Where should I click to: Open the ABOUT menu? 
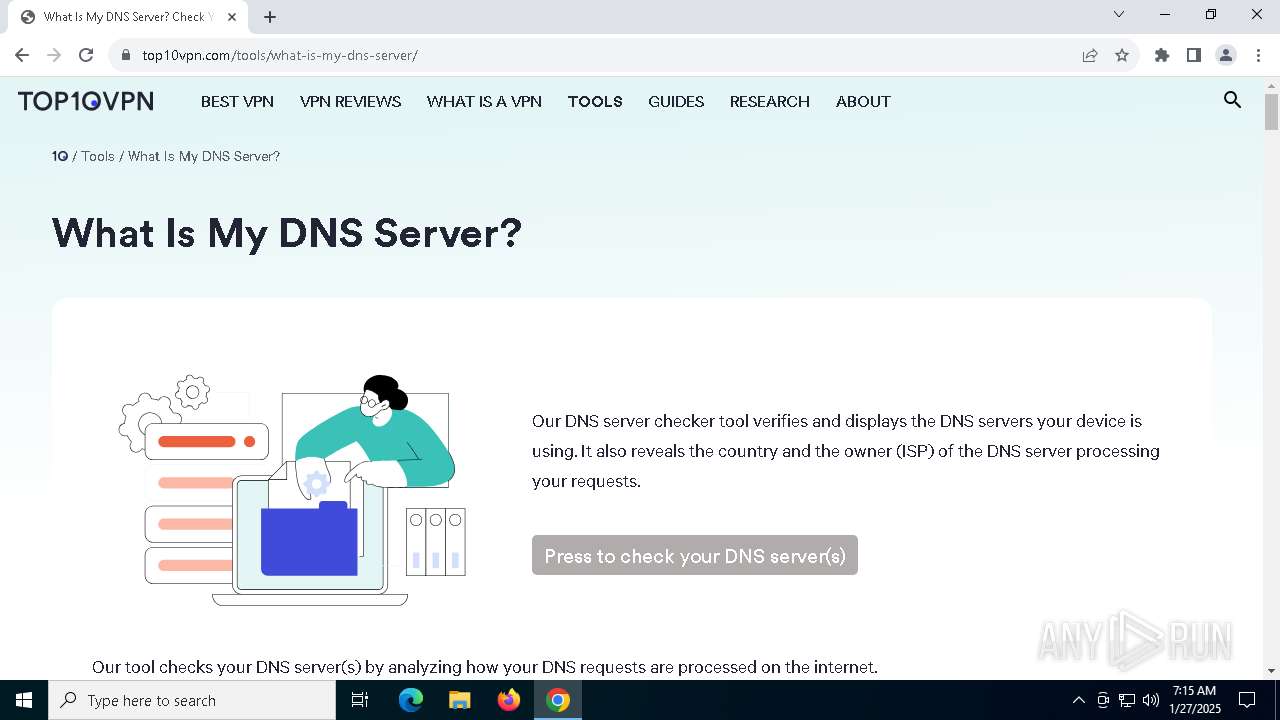coord(863,101)
